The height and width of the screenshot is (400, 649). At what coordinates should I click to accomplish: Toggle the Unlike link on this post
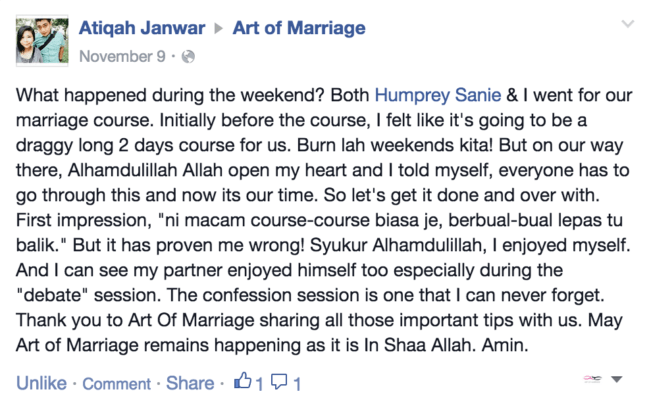(x=41, y=383)
